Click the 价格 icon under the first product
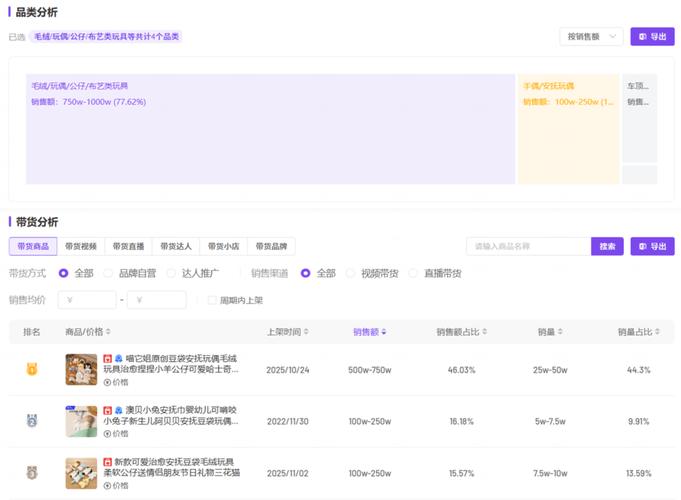Screen dimensions: 681x500 [x=107, y=382]
